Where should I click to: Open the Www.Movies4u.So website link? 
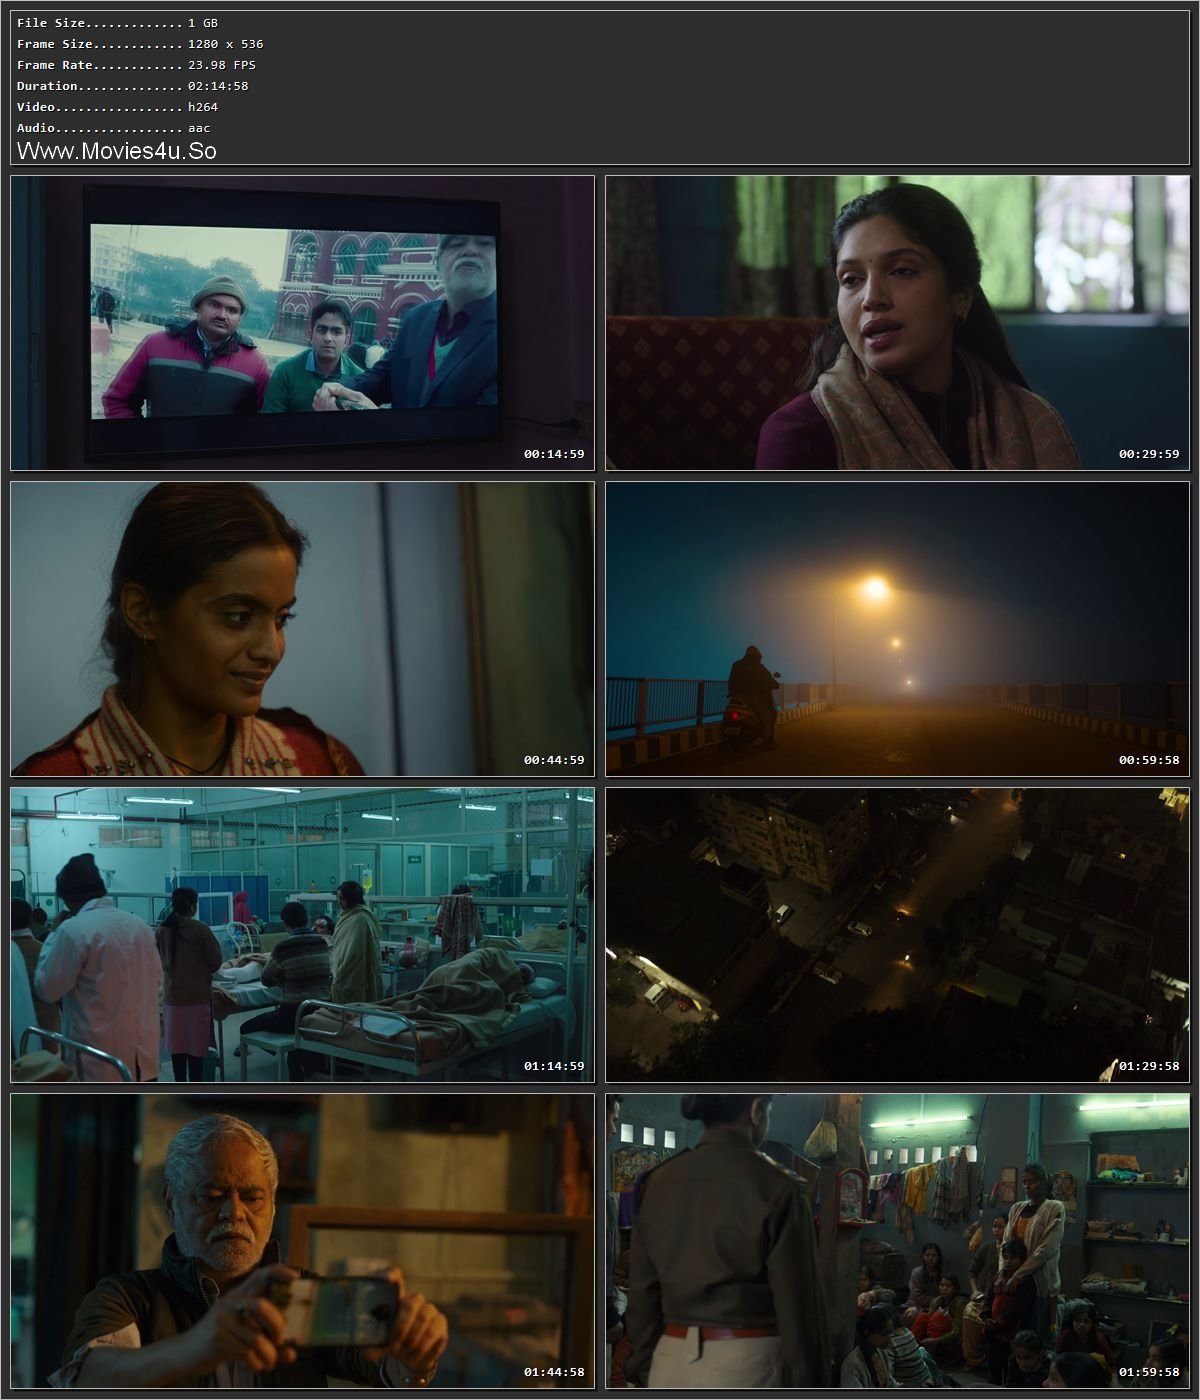(118, 151)
